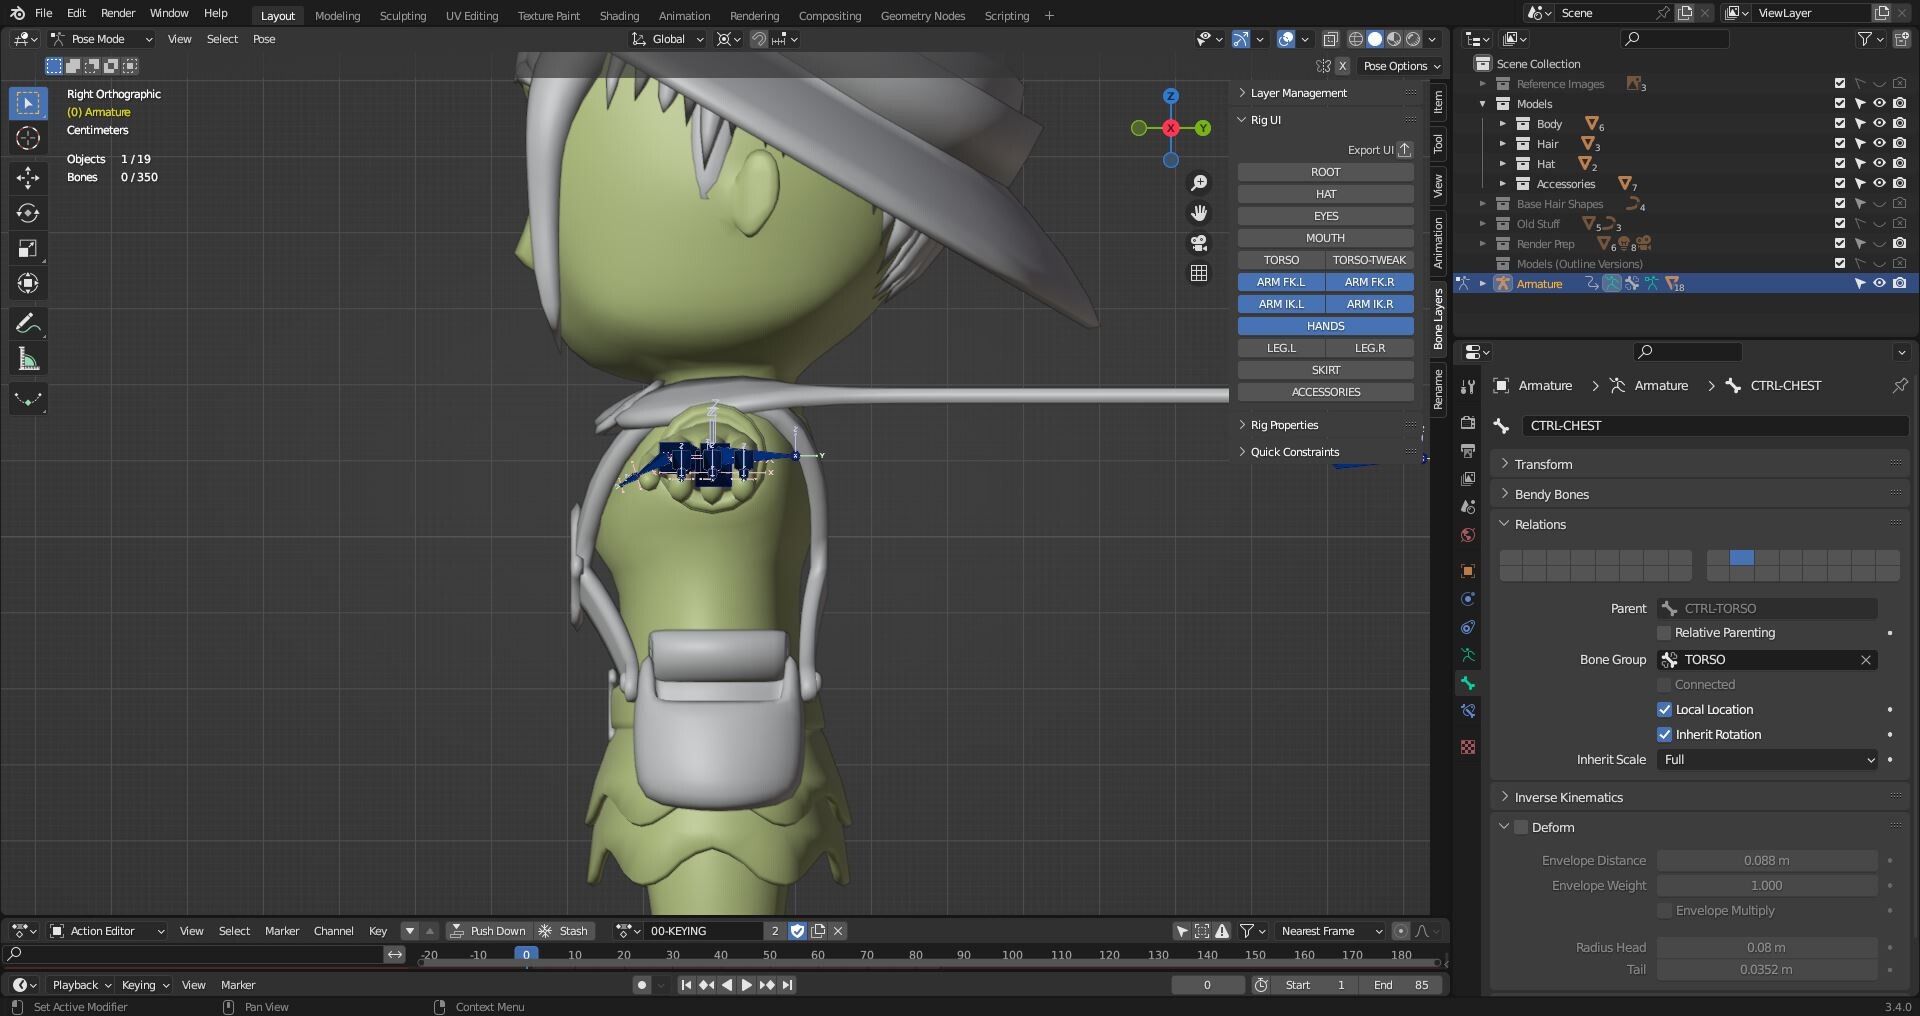The height and width of the screenshot is (1016, 1920).
Task: Switch to the Sculpting workspace tab
Action: pos(402,15)
